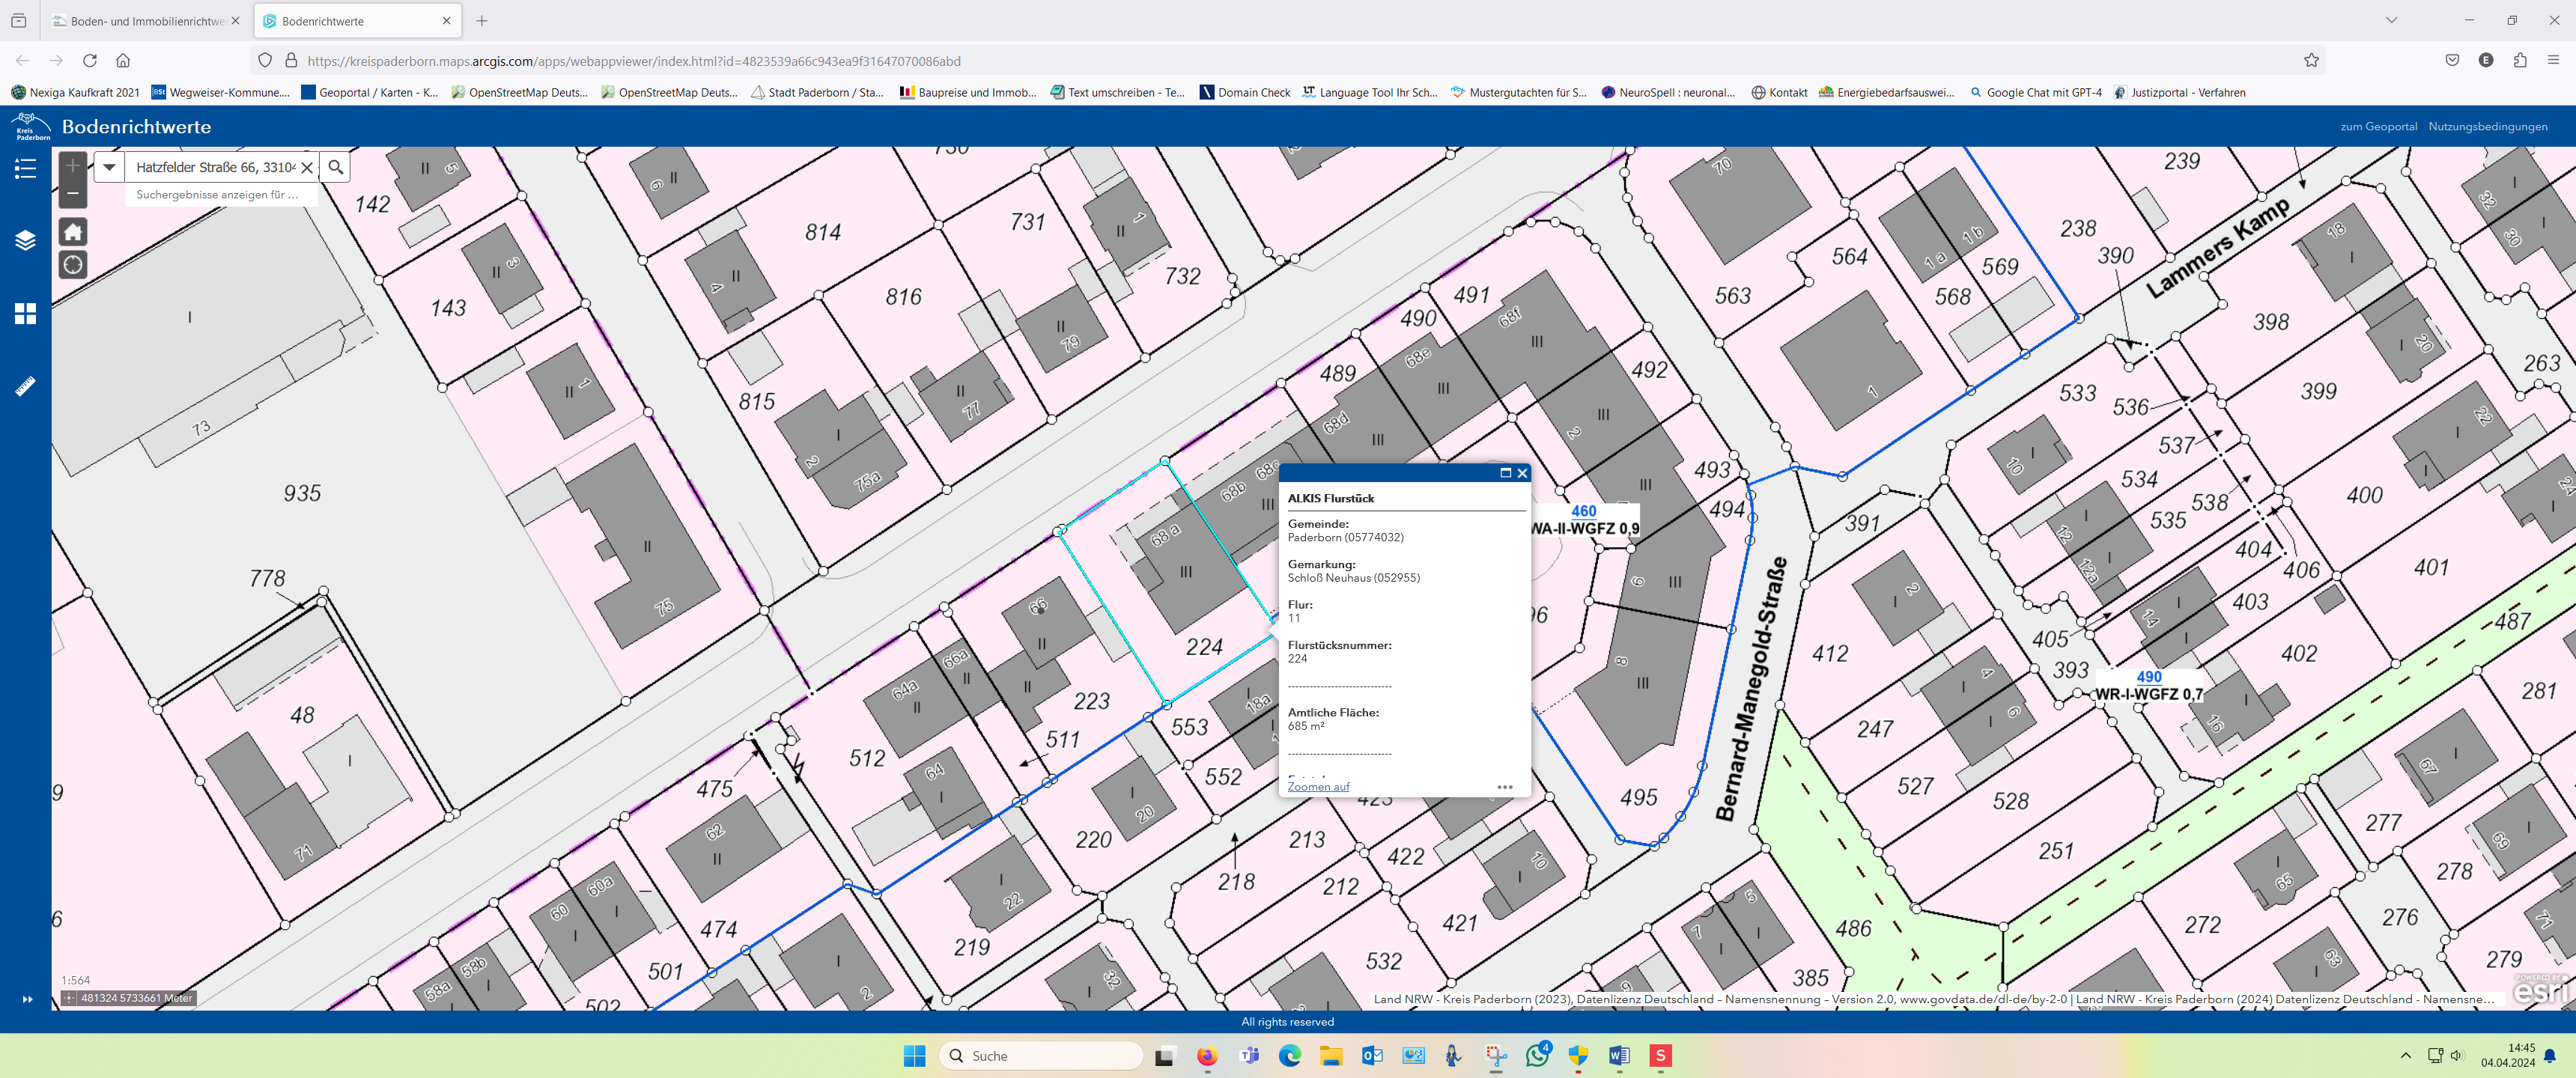Go back in browser history
This screenshot has width=2576, height=1078.
pos(23,60)
